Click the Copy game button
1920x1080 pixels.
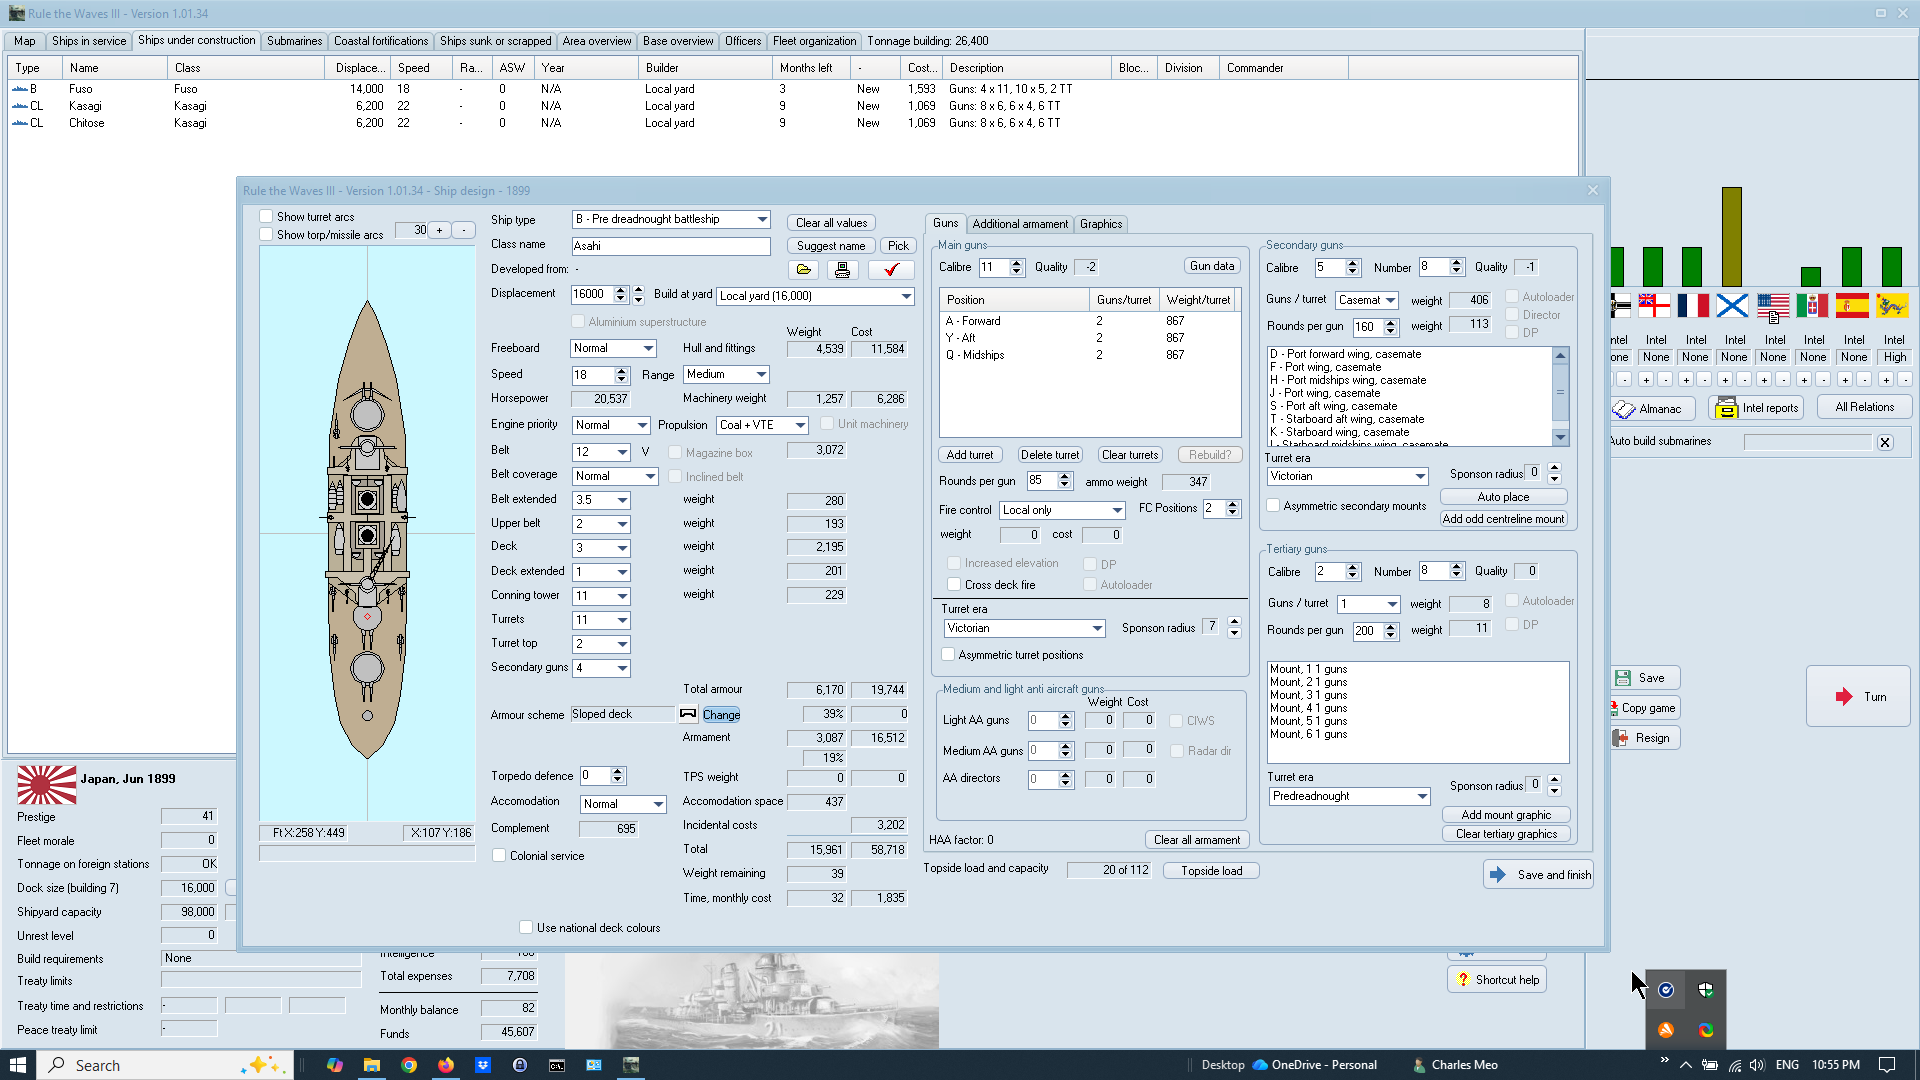1645,708
